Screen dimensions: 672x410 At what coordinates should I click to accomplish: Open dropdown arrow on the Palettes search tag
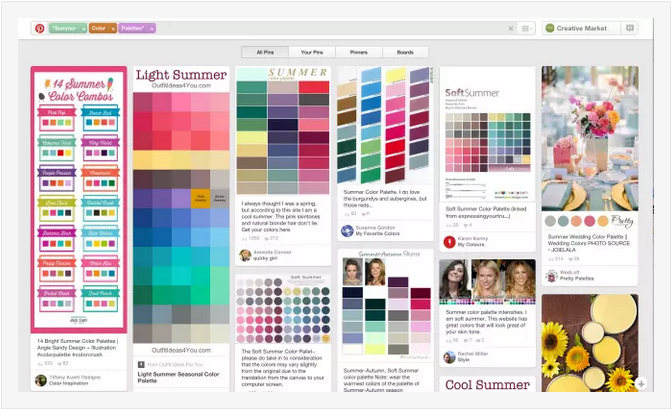click(152, 29)
